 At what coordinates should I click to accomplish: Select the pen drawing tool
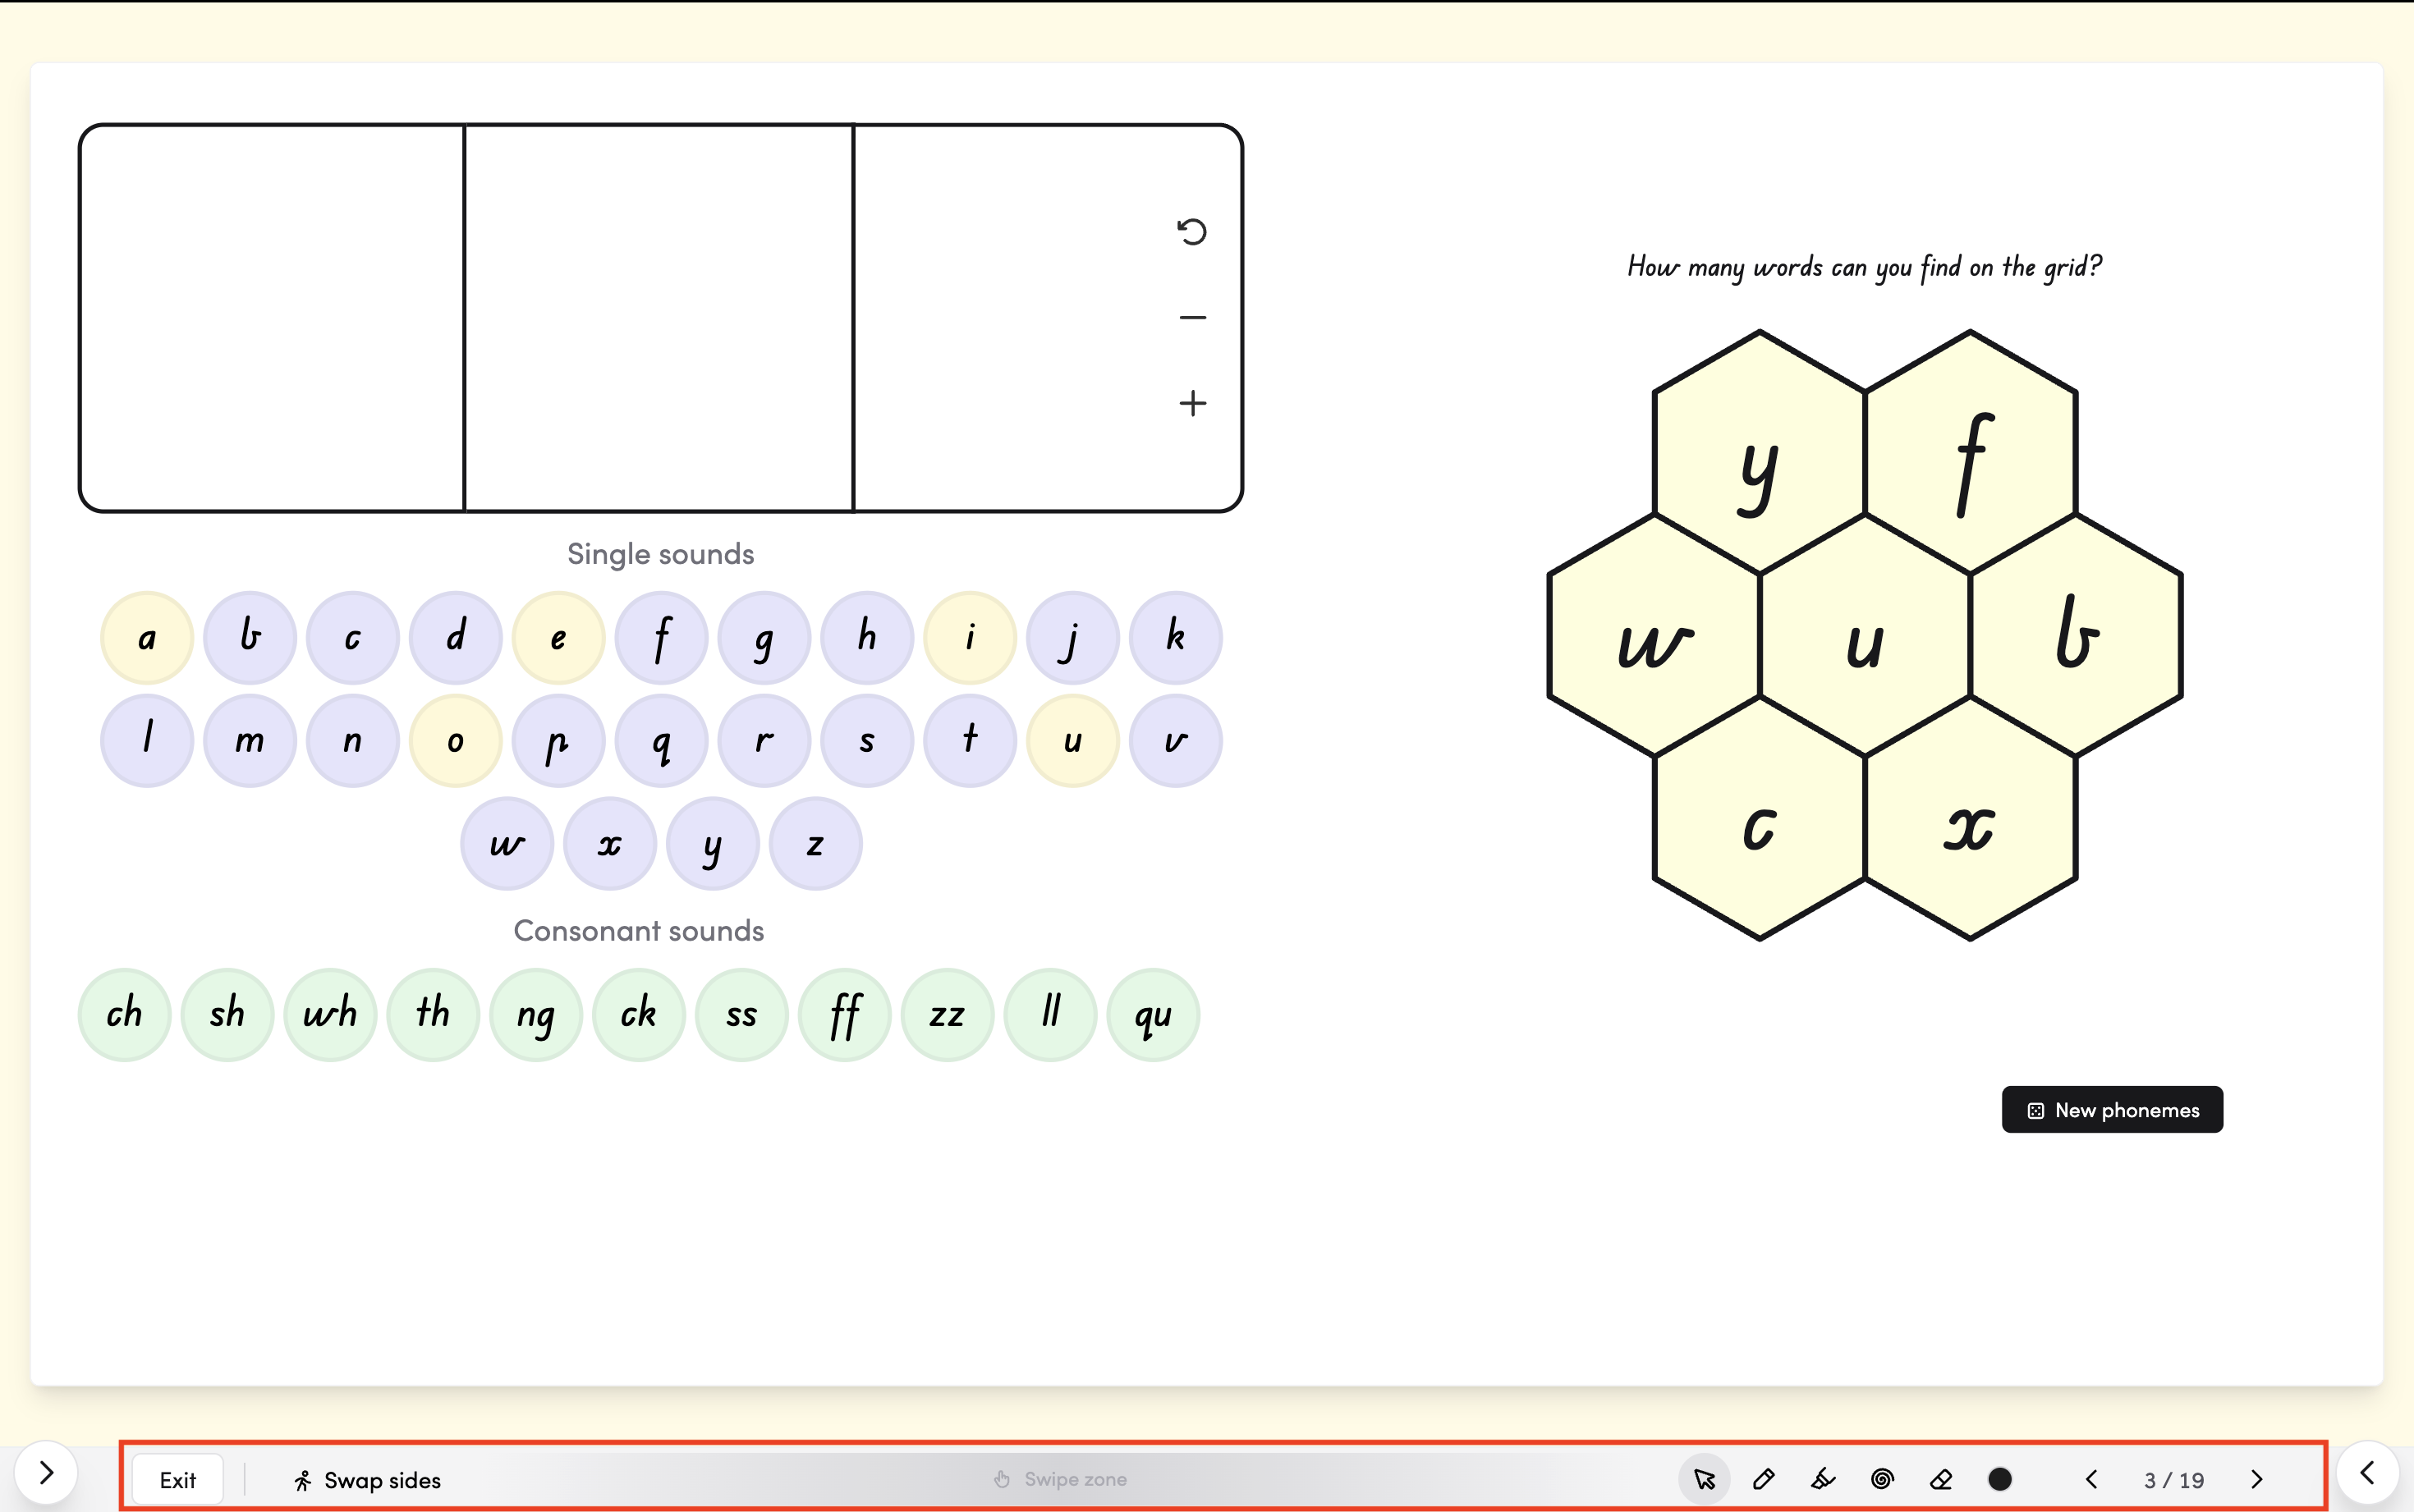1764,1479
